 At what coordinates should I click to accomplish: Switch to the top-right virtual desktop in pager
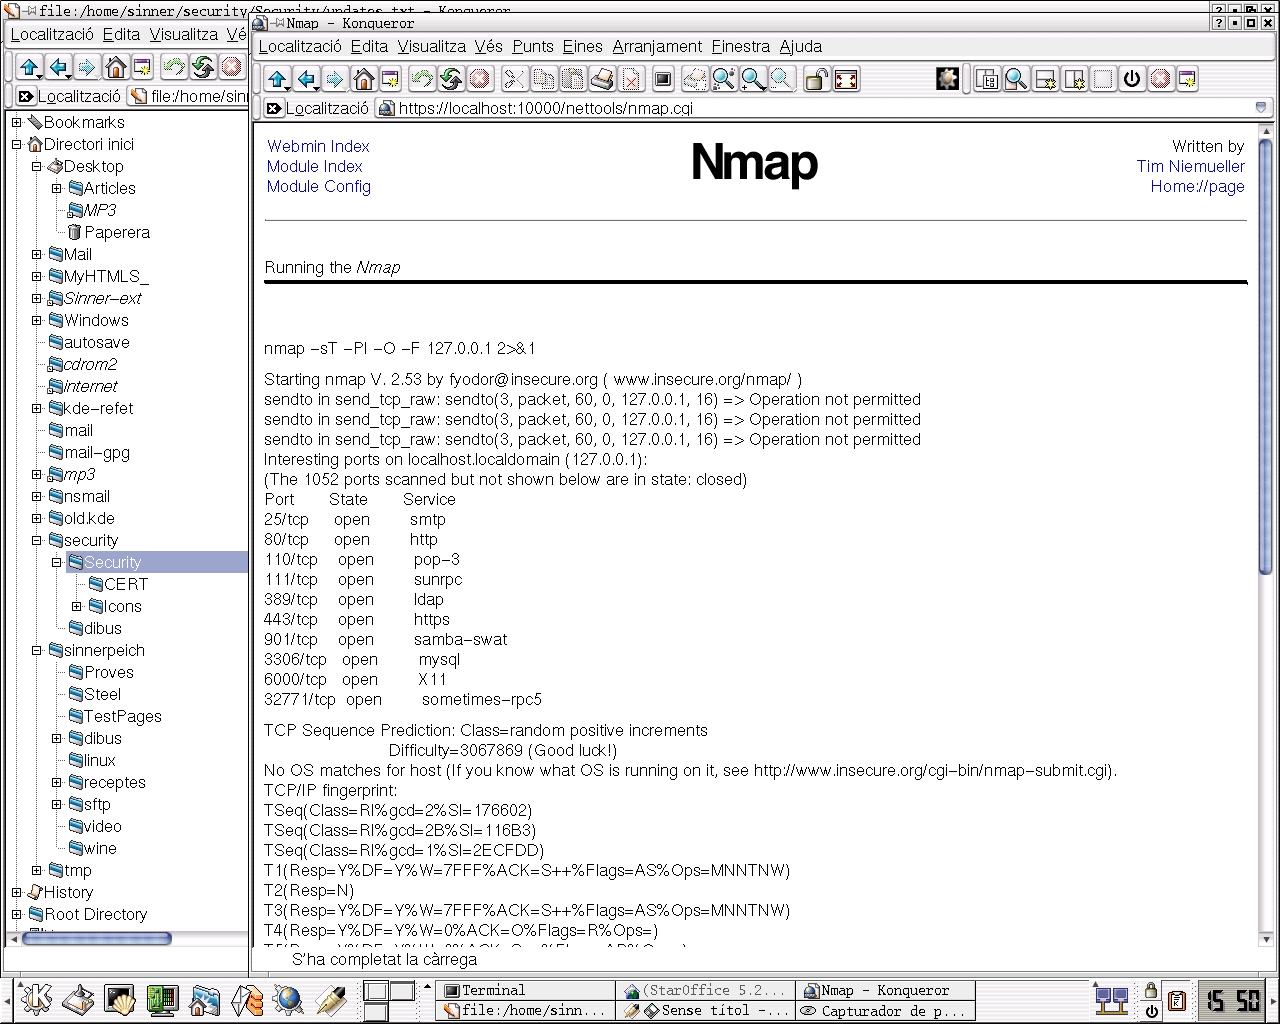point(402,991)
